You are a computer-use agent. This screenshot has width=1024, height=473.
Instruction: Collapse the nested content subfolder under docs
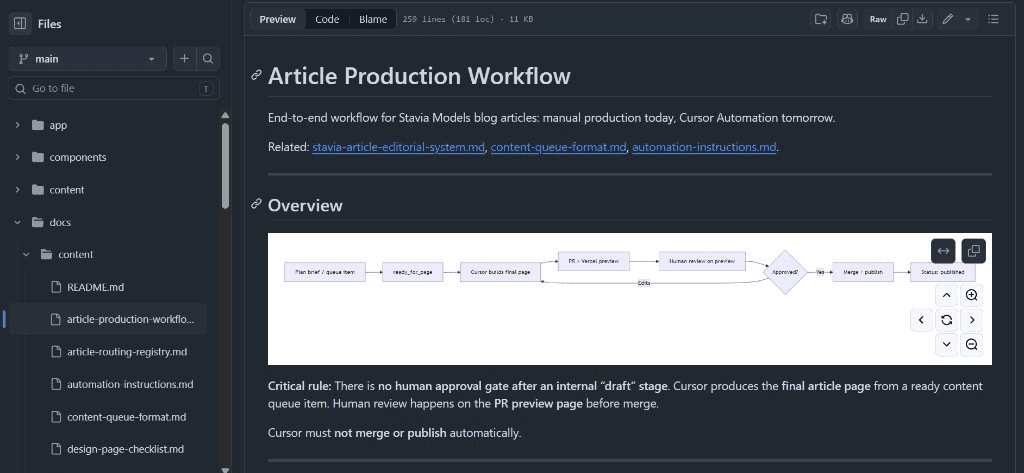pos(26,255)
